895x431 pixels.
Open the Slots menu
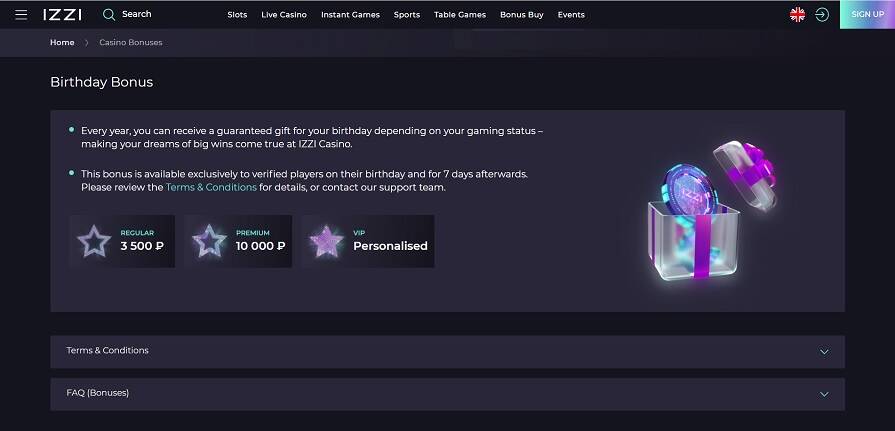pos(237,15)
